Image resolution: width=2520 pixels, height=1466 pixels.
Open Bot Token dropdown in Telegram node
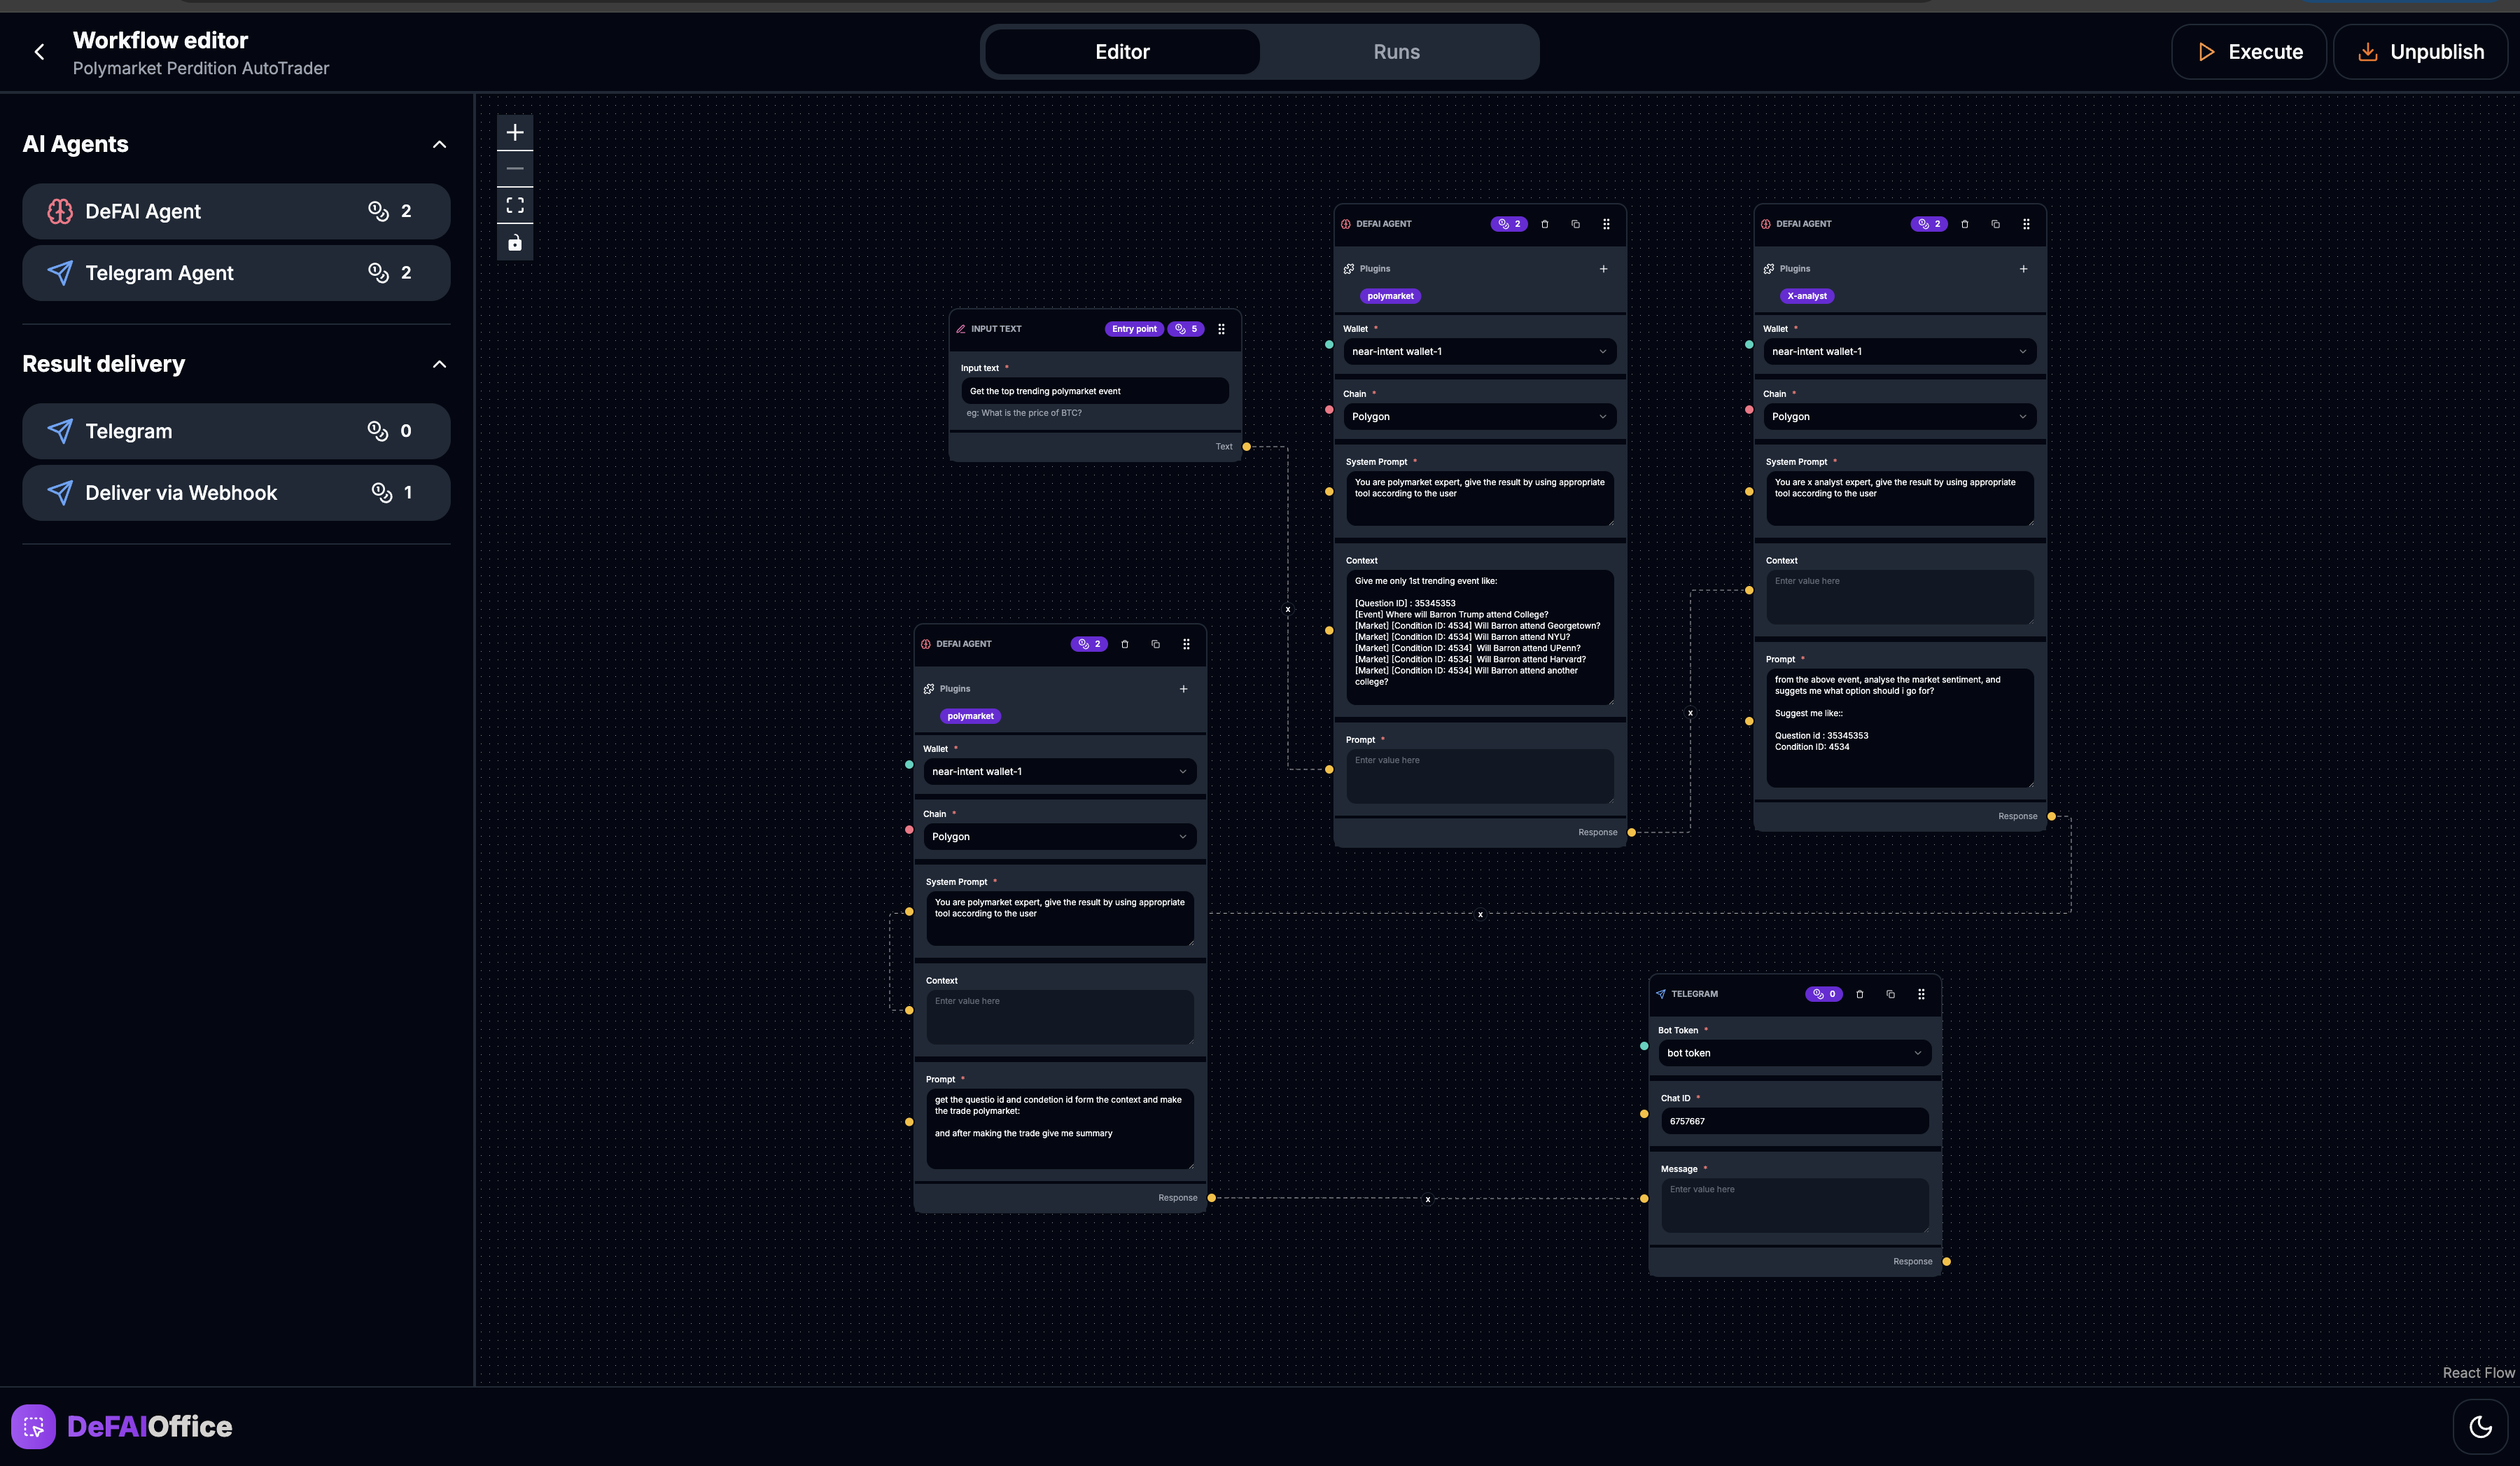(1794, 1053)
